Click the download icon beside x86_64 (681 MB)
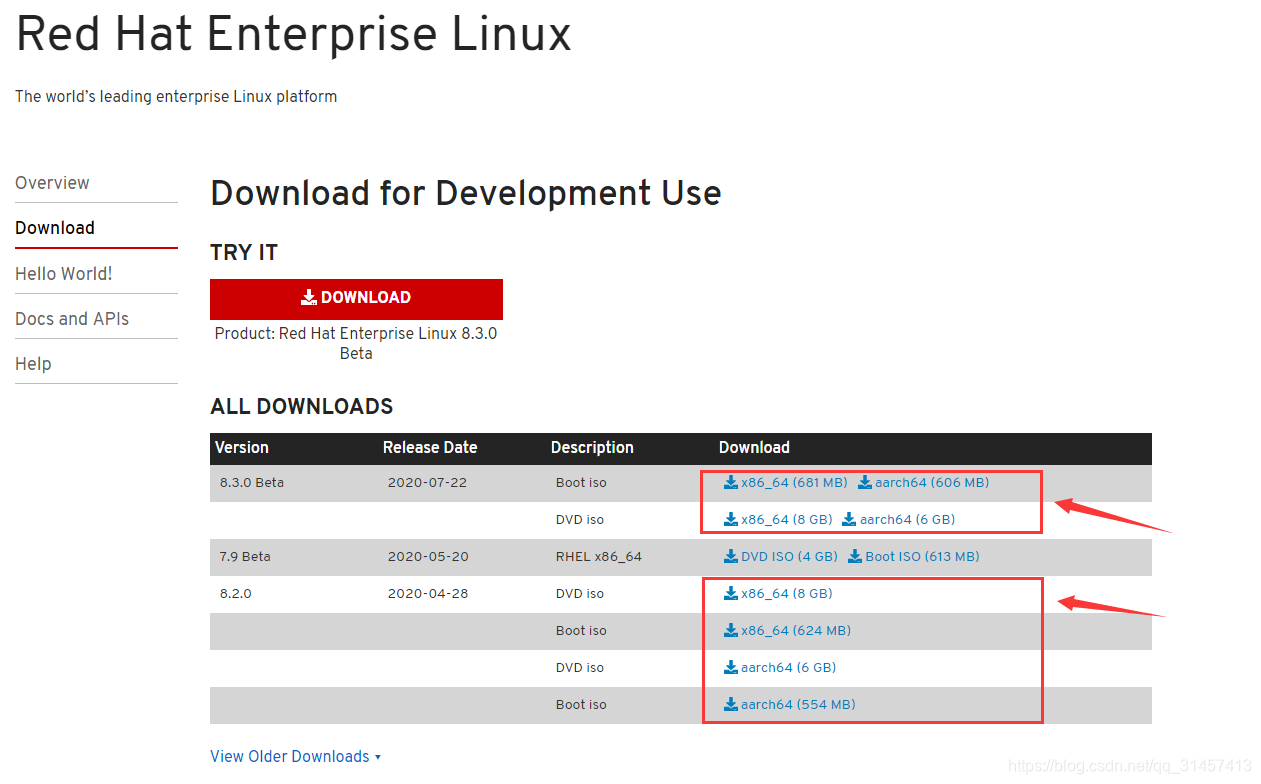1261x784 pixels. [x=729, y=482]
